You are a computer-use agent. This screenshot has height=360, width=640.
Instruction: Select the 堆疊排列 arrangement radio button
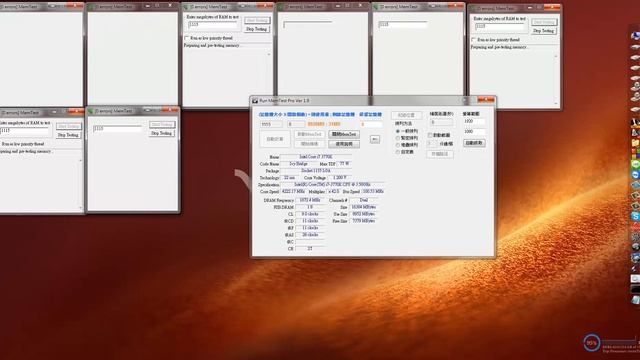(398, 145)
